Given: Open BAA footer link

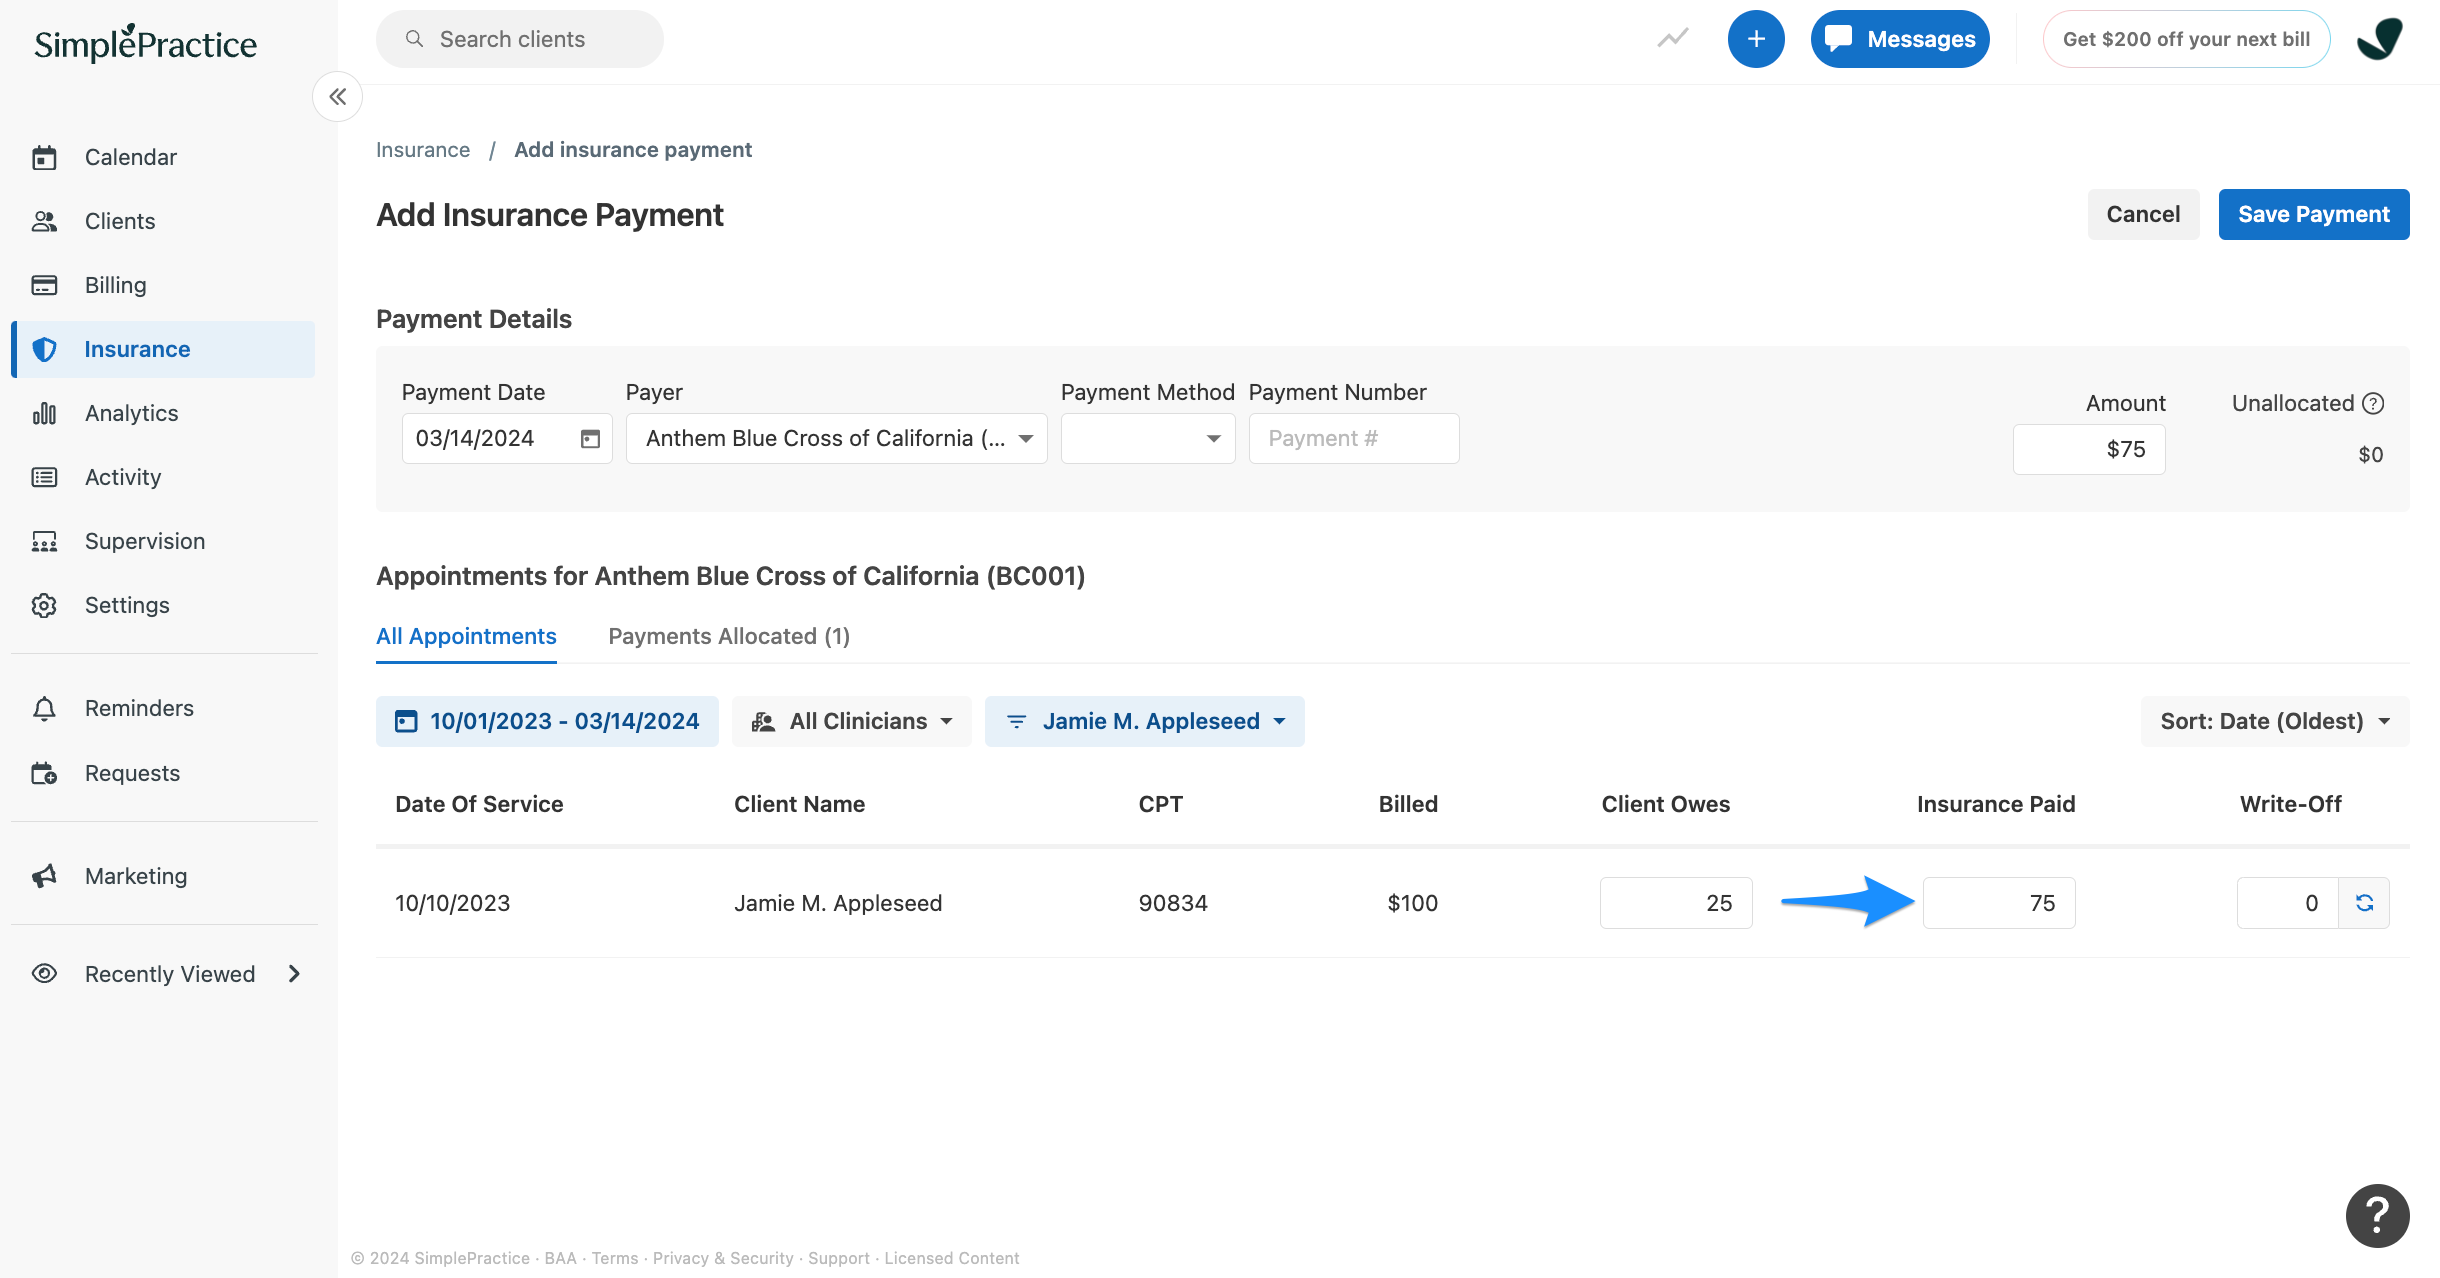Looking at the screenshot, I should click(x=560, y=1258).
